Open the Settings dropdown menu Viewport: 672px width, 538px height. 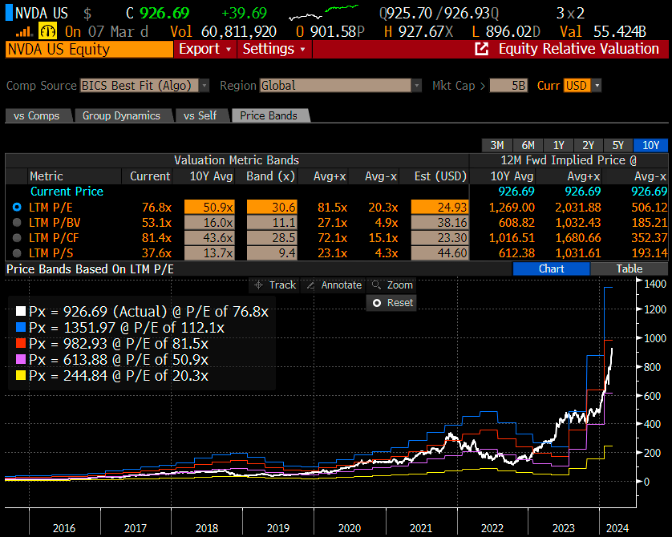tap(274, 49)
